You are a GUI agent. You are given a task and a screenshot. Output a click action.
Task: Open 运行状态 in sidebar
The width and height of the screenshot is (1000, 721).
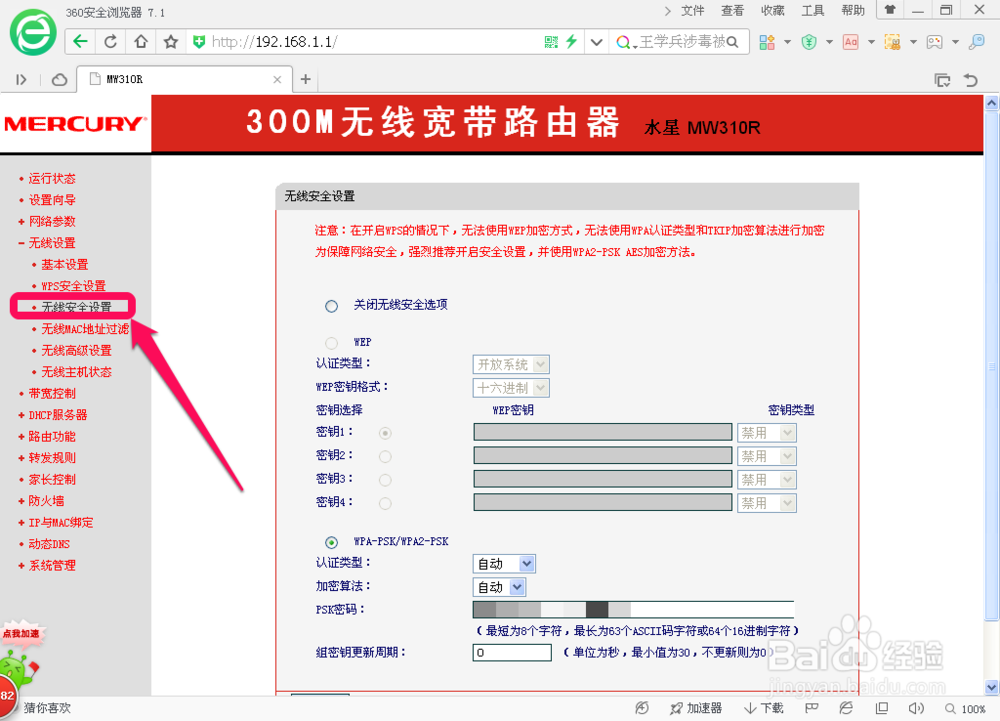(52, 178)
